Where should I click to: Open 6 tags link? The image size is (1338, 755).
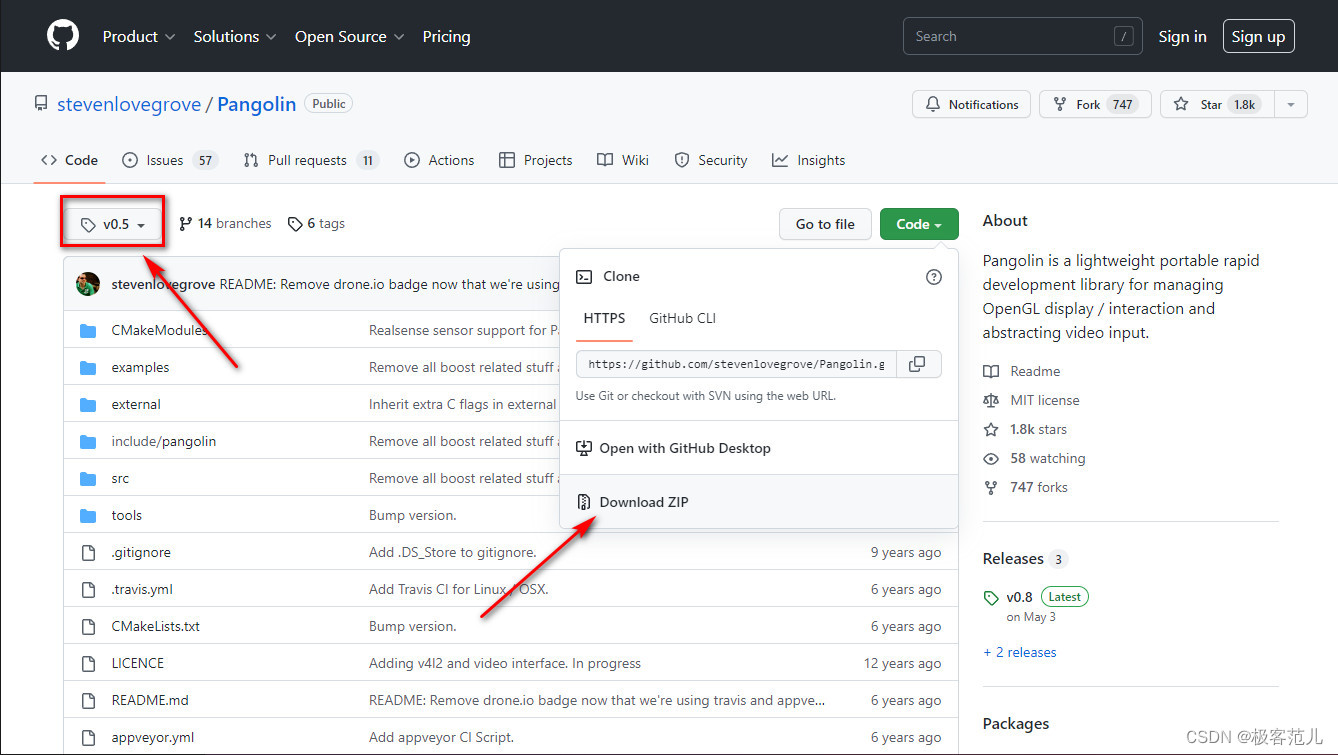click(x=316, y=224)
